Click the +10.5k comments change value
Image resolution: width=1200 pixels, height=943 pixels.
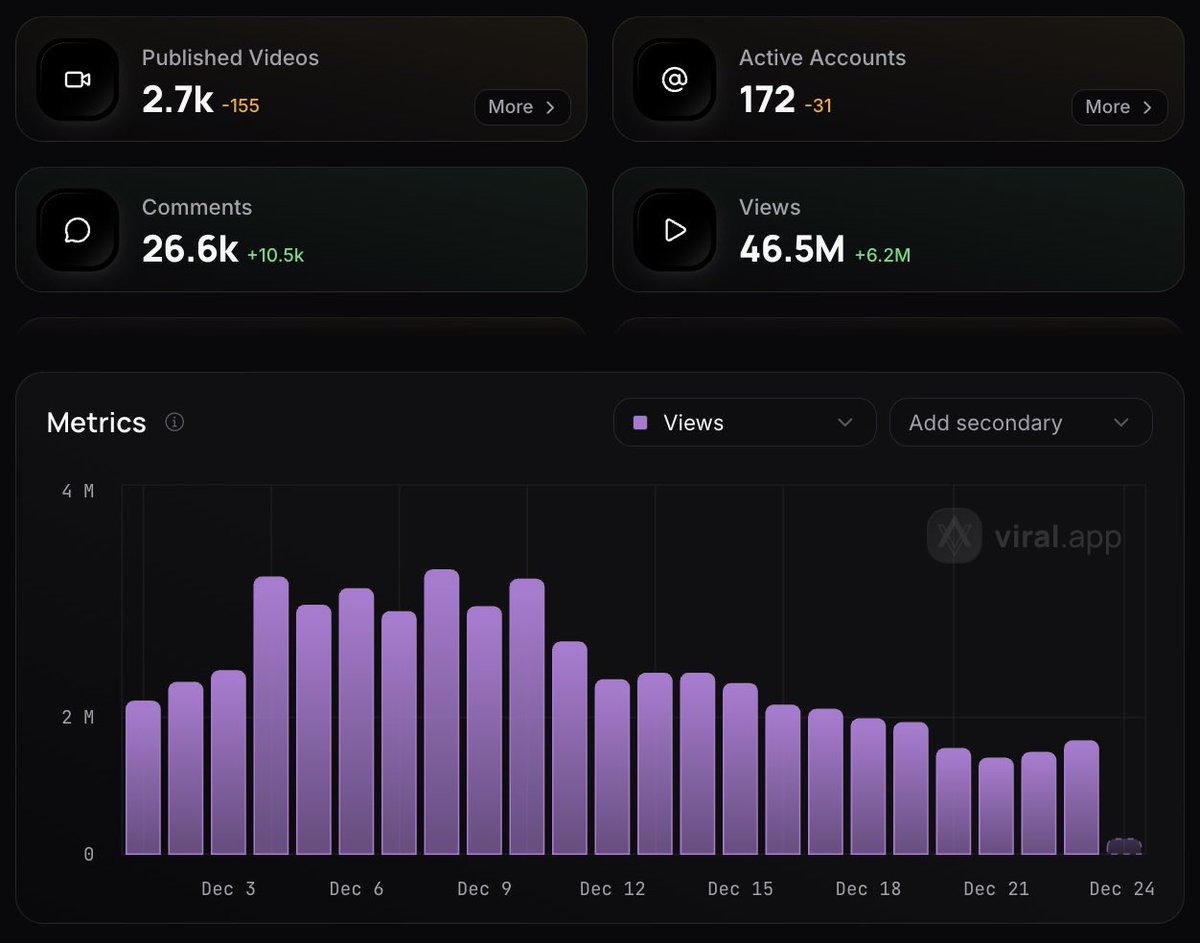[x=275, y=255]
